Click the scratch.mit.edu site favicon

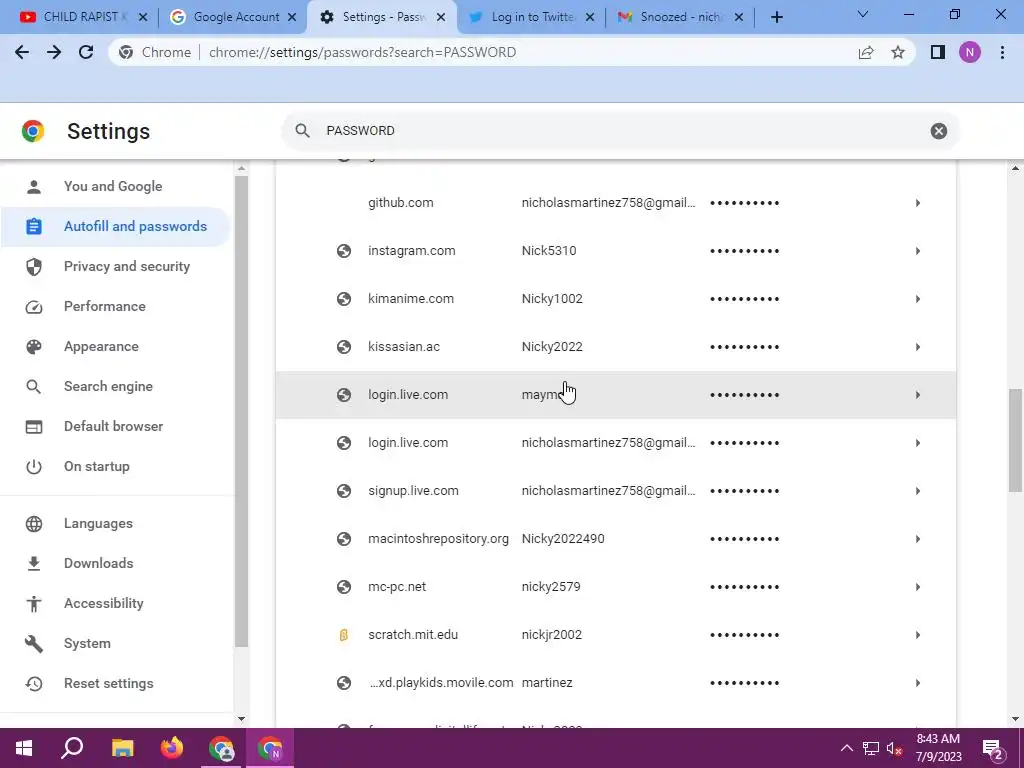pos(344,635)
